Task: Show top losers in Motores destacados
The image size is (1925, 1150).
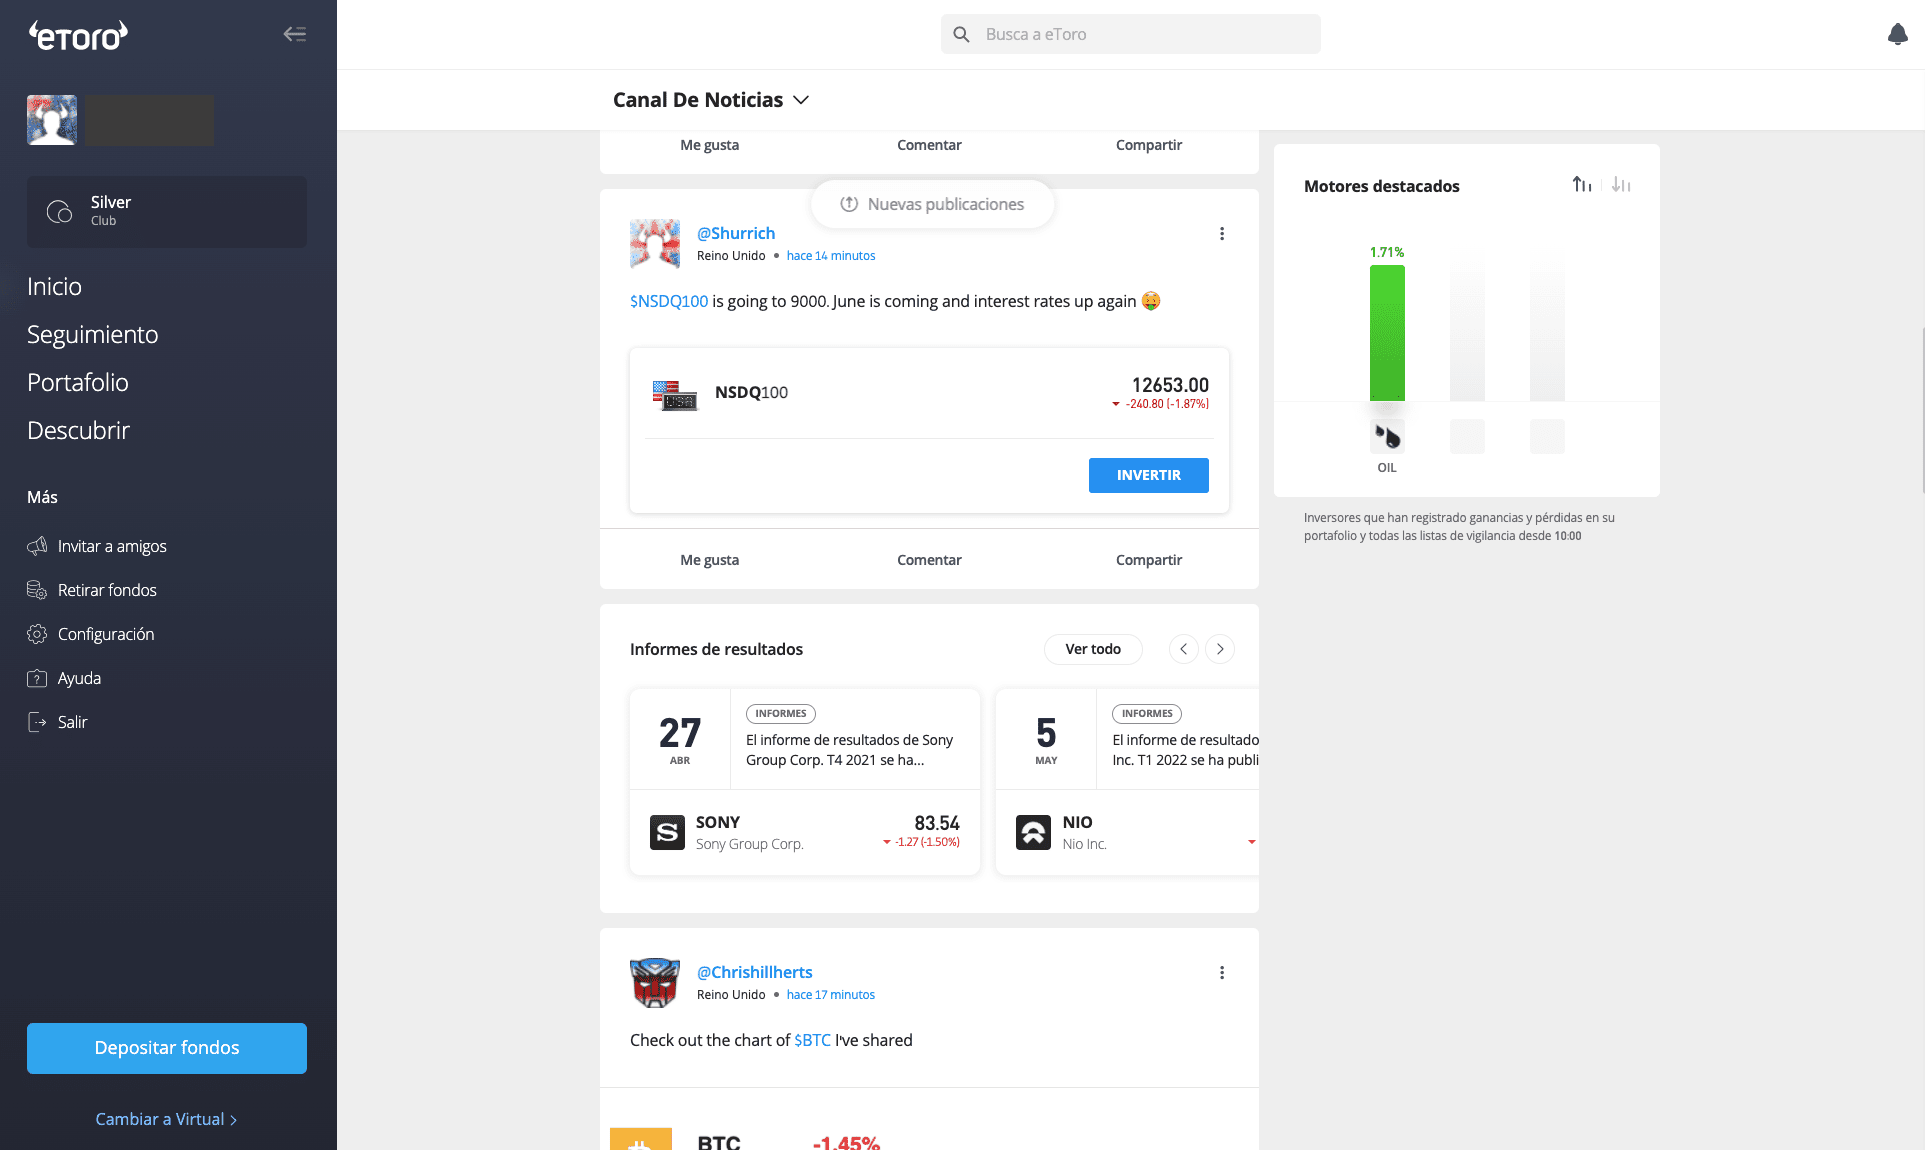Action: pyautogui.click(x=1621, y=185)
